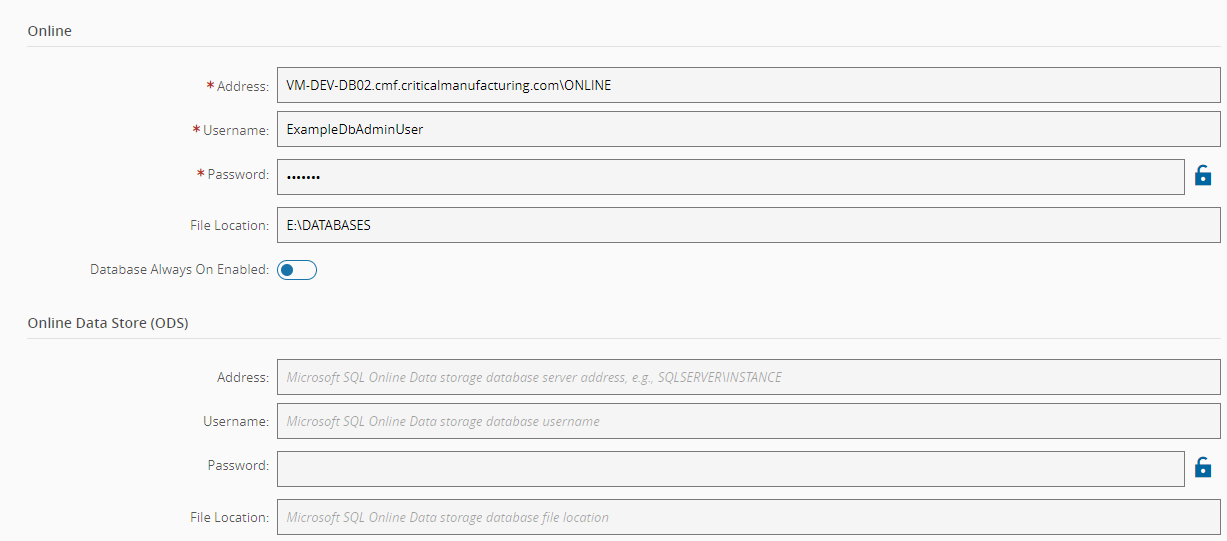Image resolution: width=1227 pixels, height=541 pixels.
Task: Click the Online section heading
Action: 49,31
